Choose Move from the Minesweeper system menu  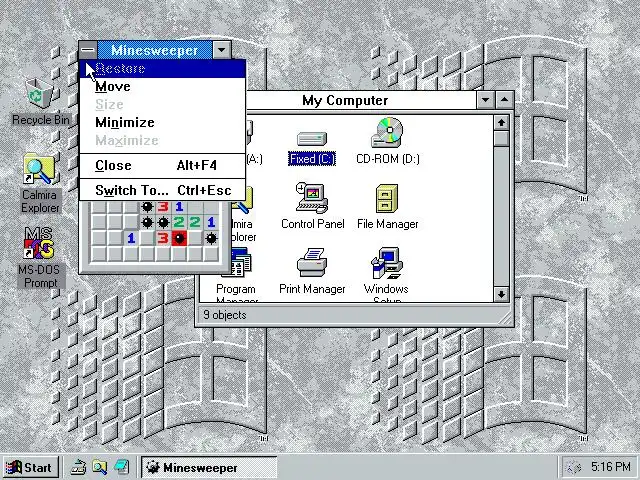click(162, 87)
